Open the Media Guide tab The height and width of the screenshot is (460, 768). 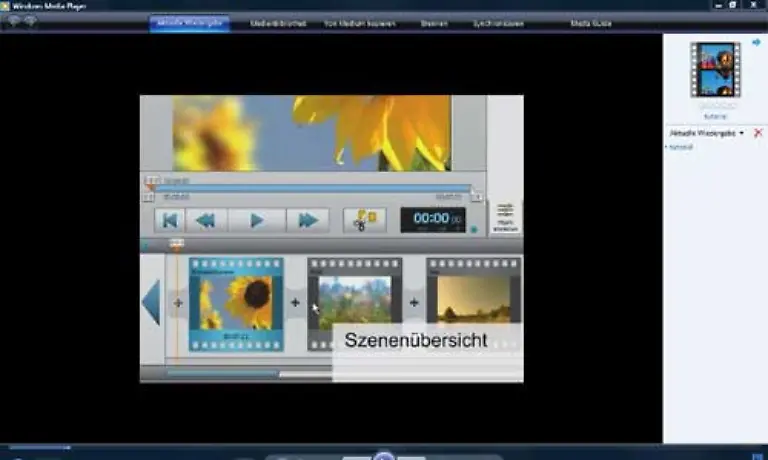pos(590,23)
